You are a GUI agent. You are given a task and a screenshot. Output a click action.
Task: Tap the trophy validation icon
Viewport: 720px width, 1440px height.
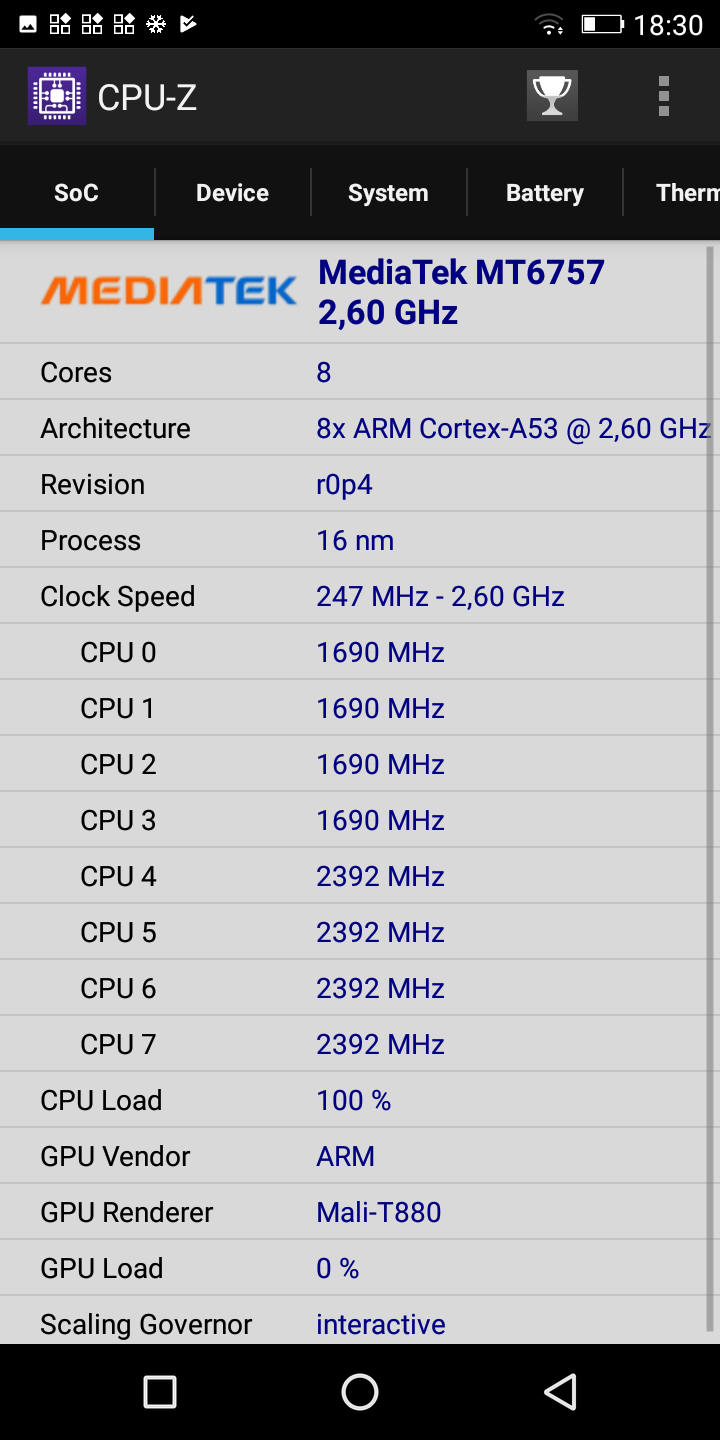pyautogui.click(x=552, y=96)
